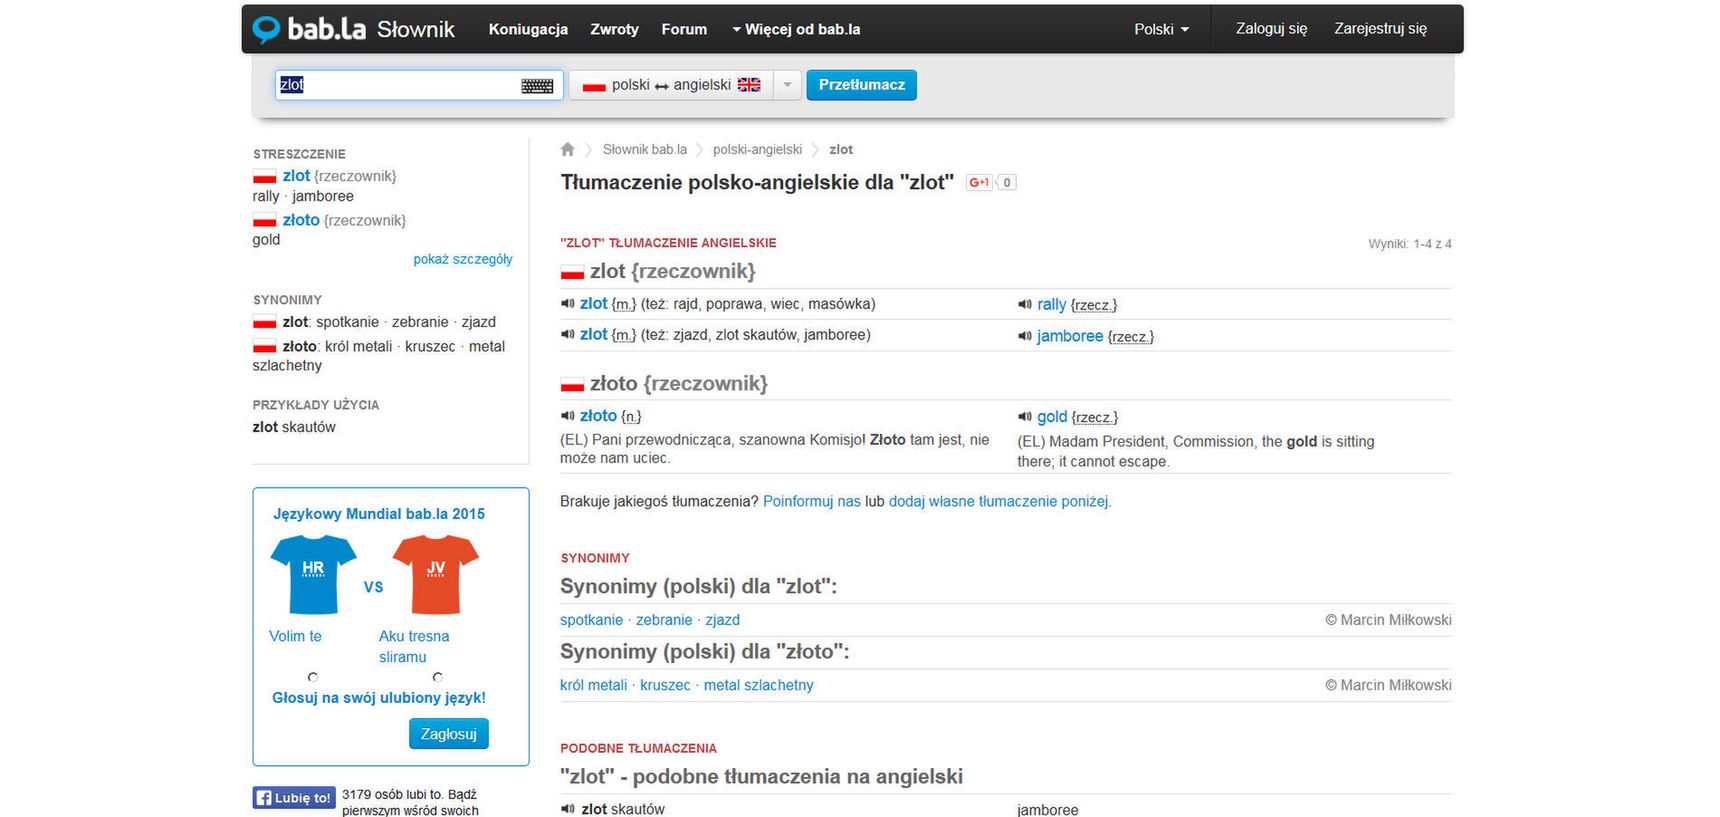Viewport: 1720px width, 817px height.
Task: Click 'dodaj własne tłumaczenie poniżej' link
Action: [x=998, y=501]
